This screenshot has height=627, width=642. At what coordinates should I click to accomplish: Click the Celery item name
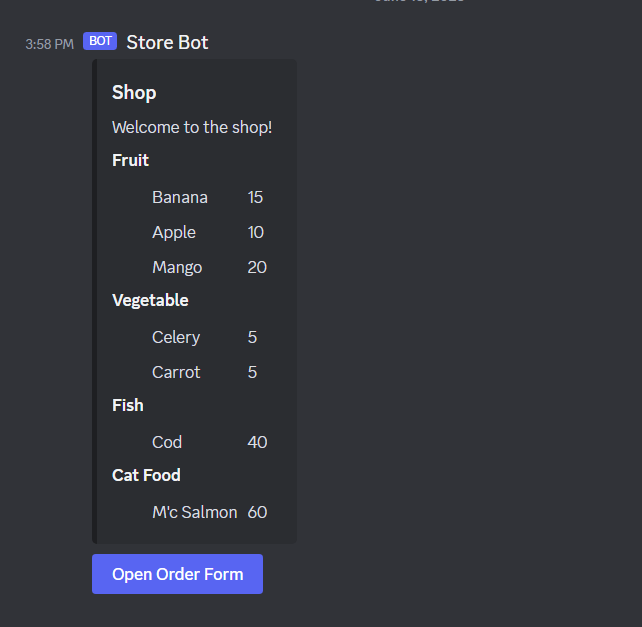click(176, 337)
